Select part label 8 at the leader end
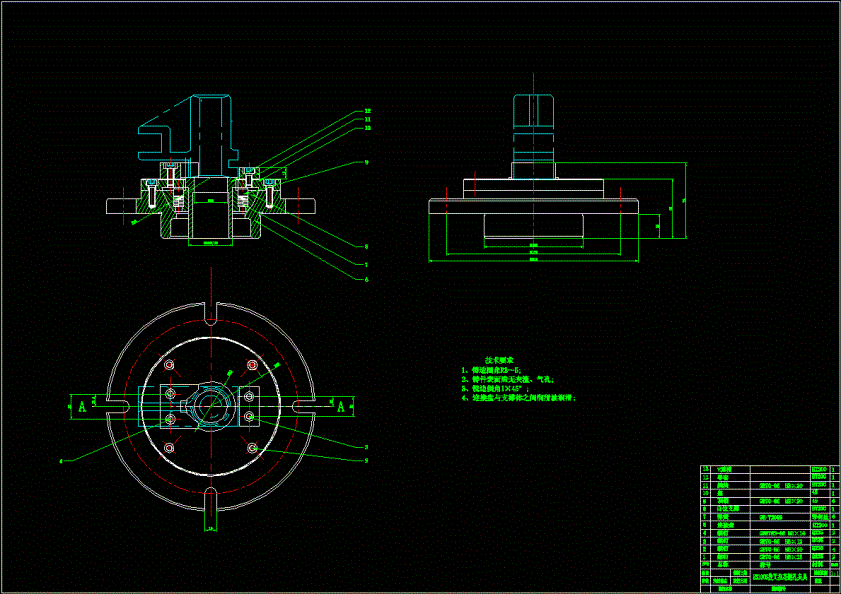 coord(367,247)
